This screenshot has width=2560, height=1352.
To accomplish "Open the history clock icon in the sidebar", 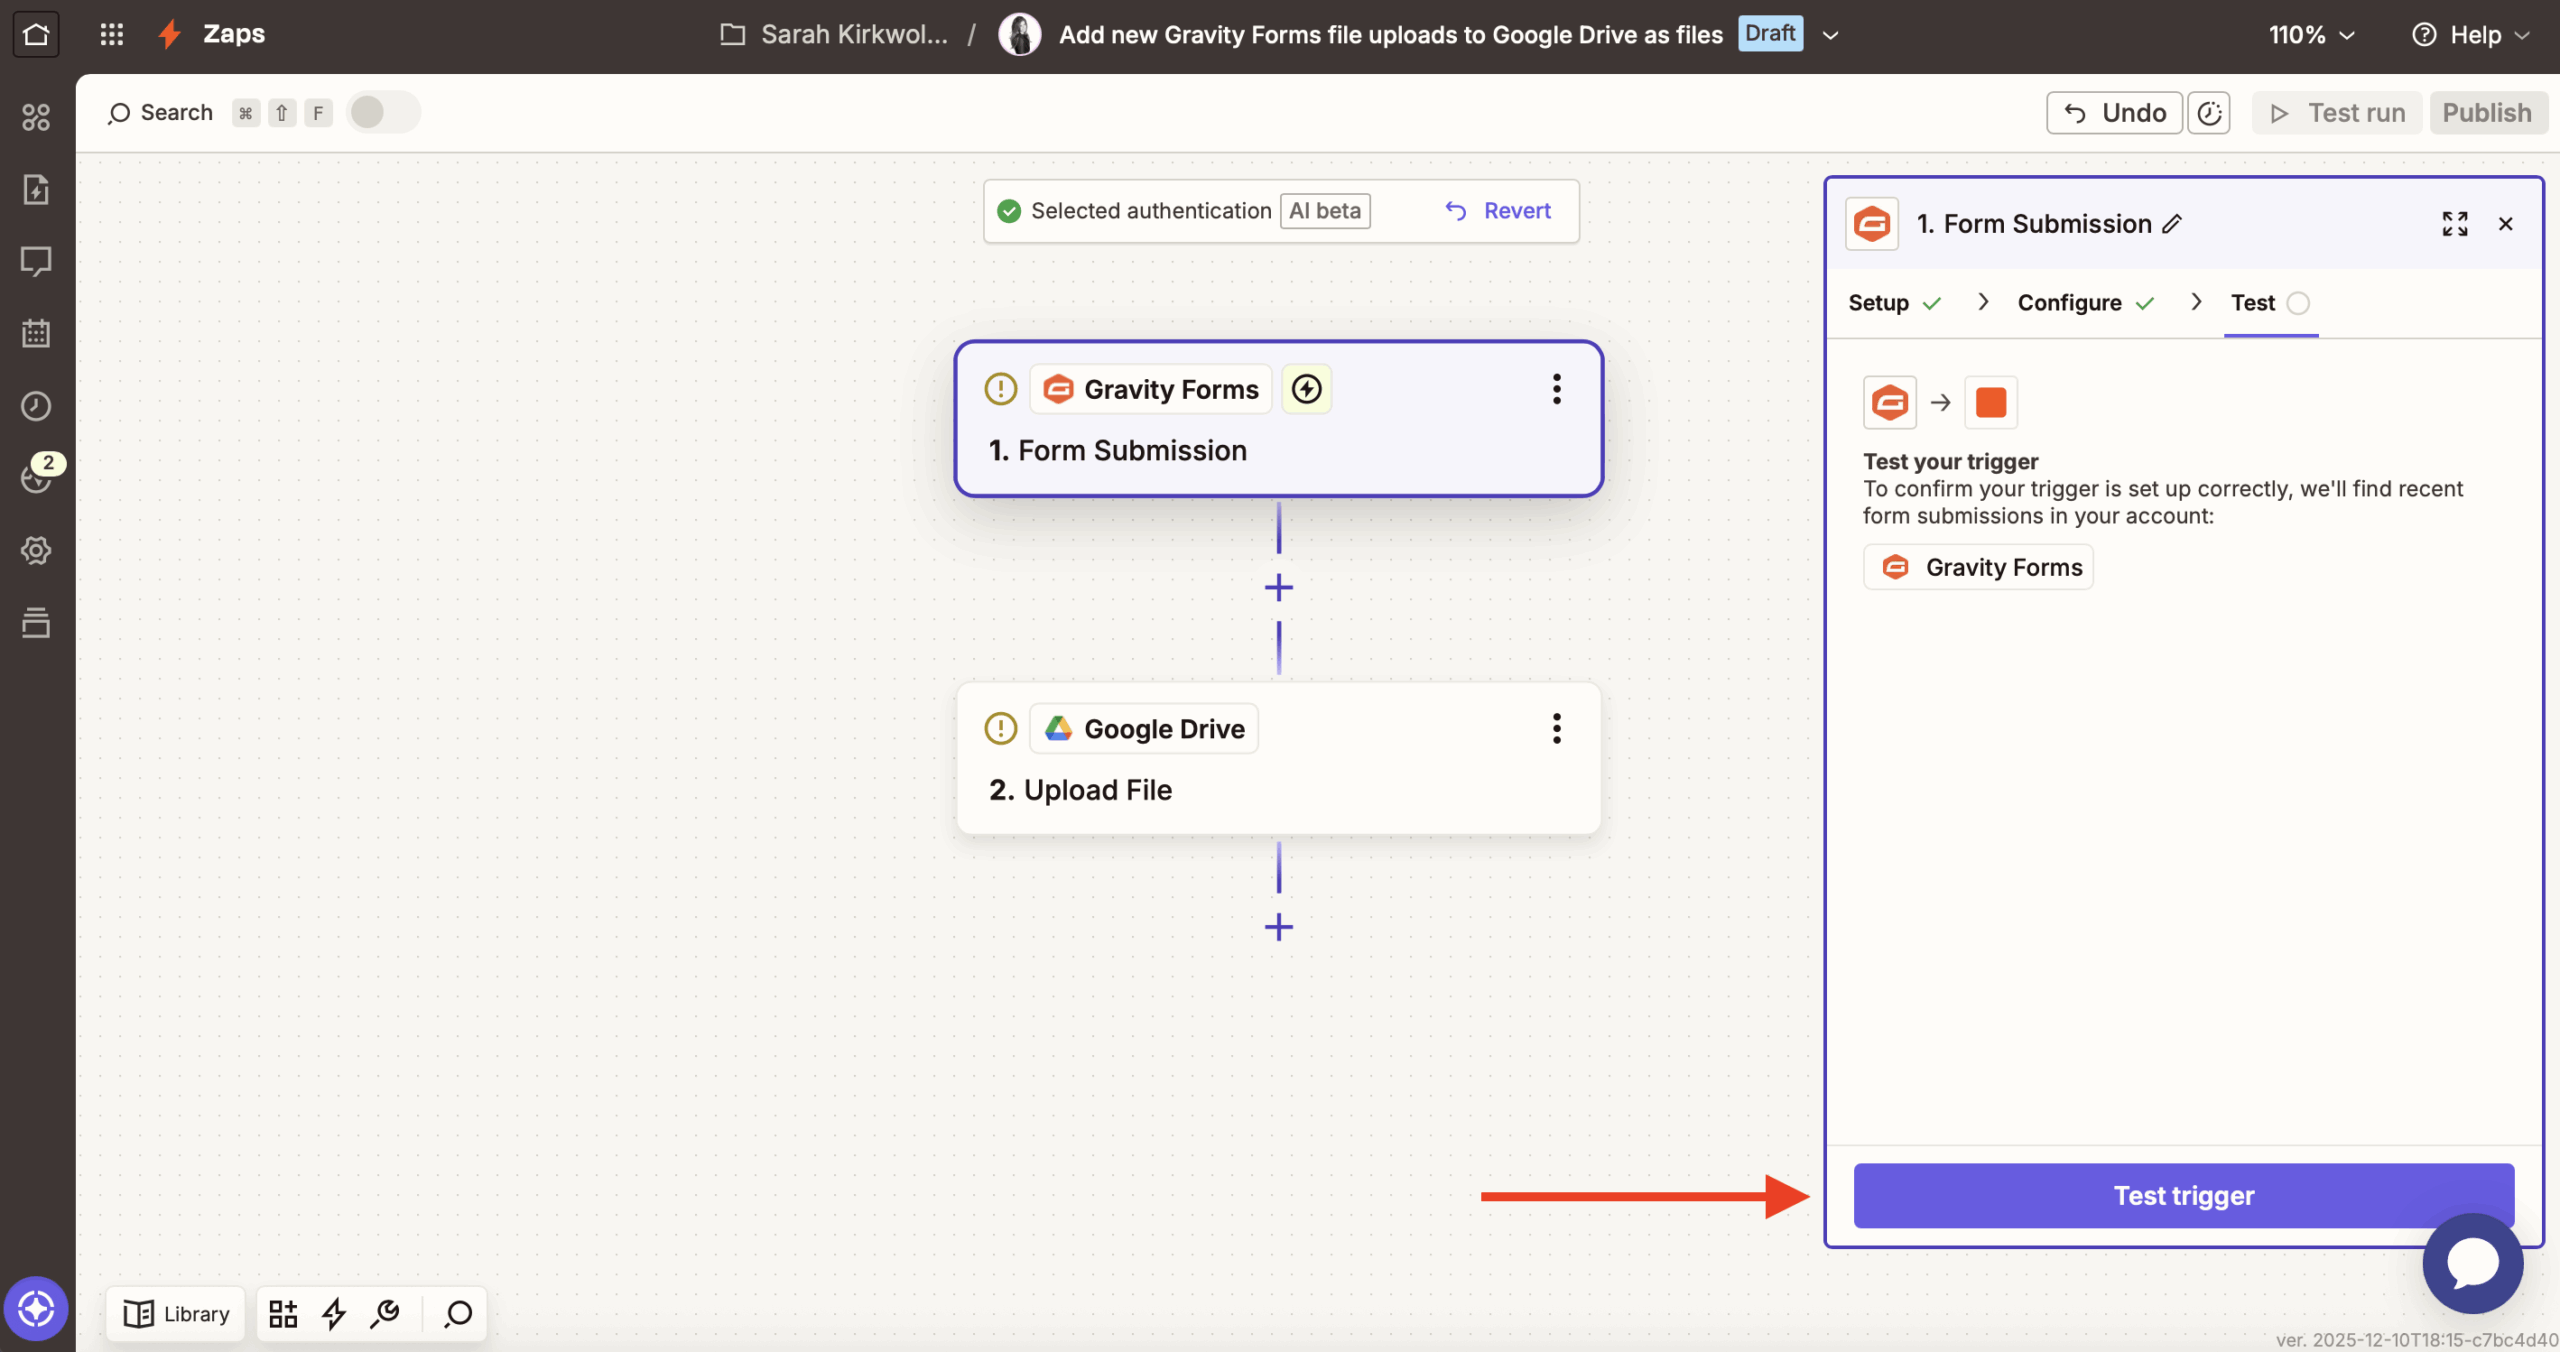I will click(36, 405).
